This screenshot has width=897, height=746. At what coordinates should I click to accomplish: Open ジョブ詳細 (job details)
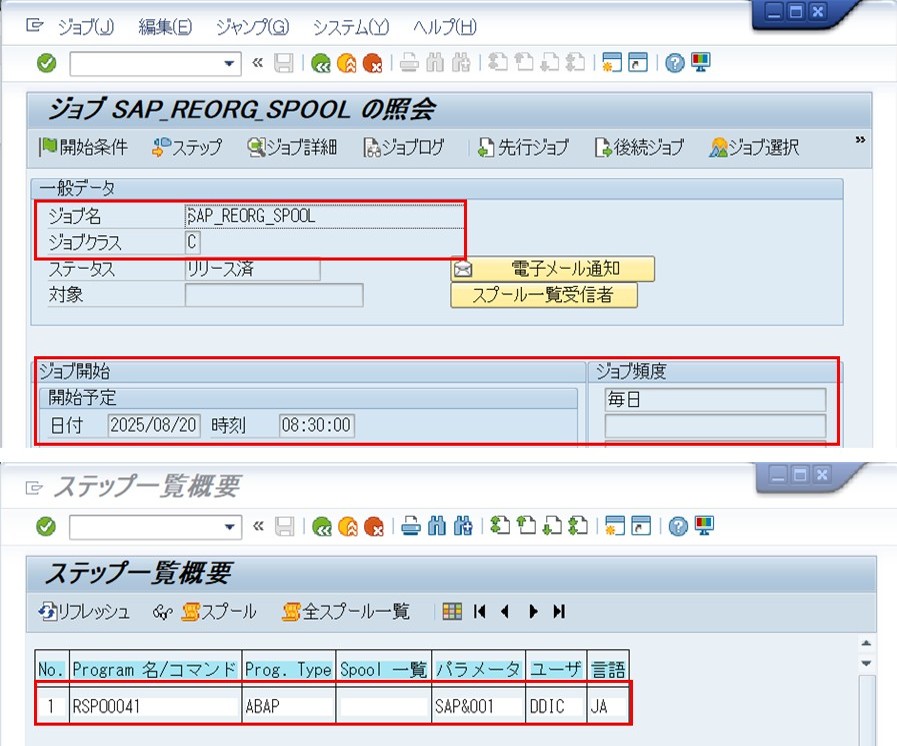(292, 148)
